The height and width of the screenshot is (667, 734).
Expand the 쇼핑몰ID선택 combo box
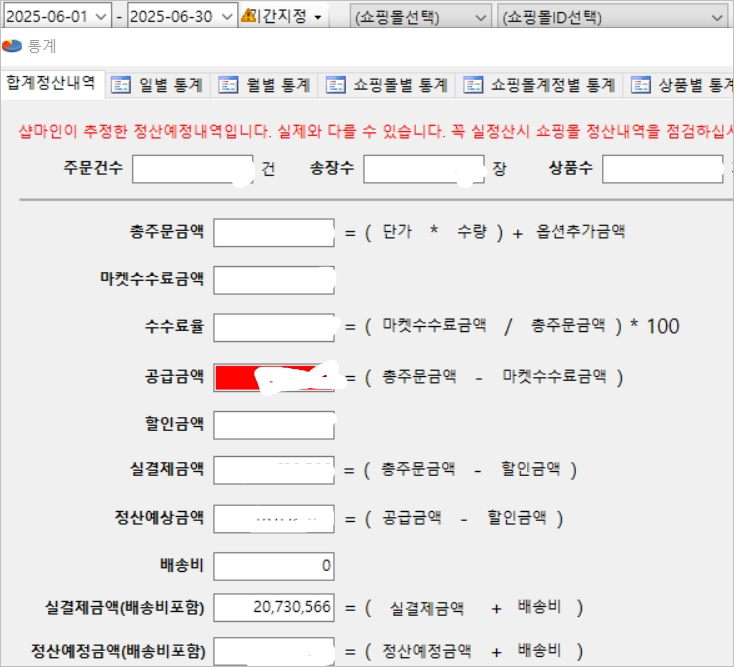[613, 17]
